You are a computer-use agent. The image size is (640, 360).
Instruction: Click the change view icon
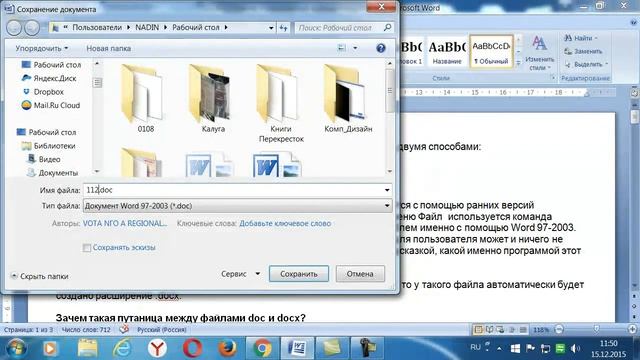point(342,48)
